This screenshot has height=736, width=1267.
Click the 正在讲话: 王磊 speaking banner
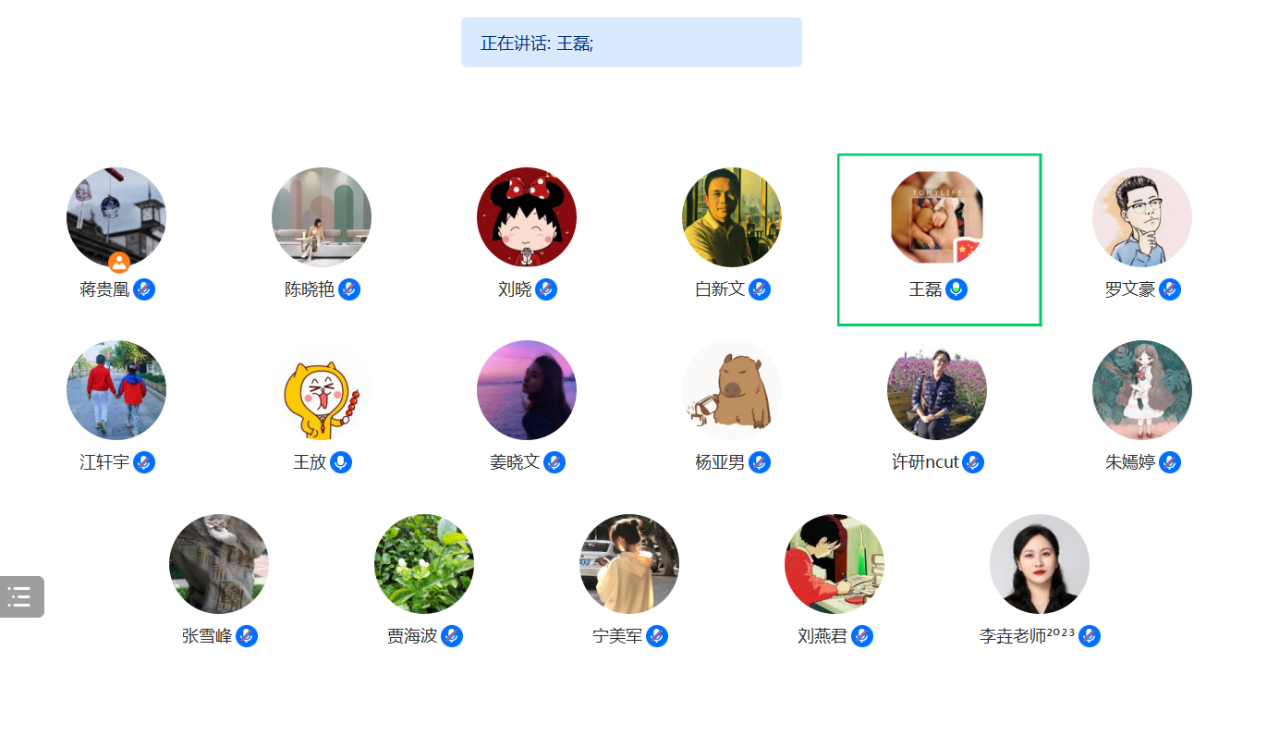[631, 42]
